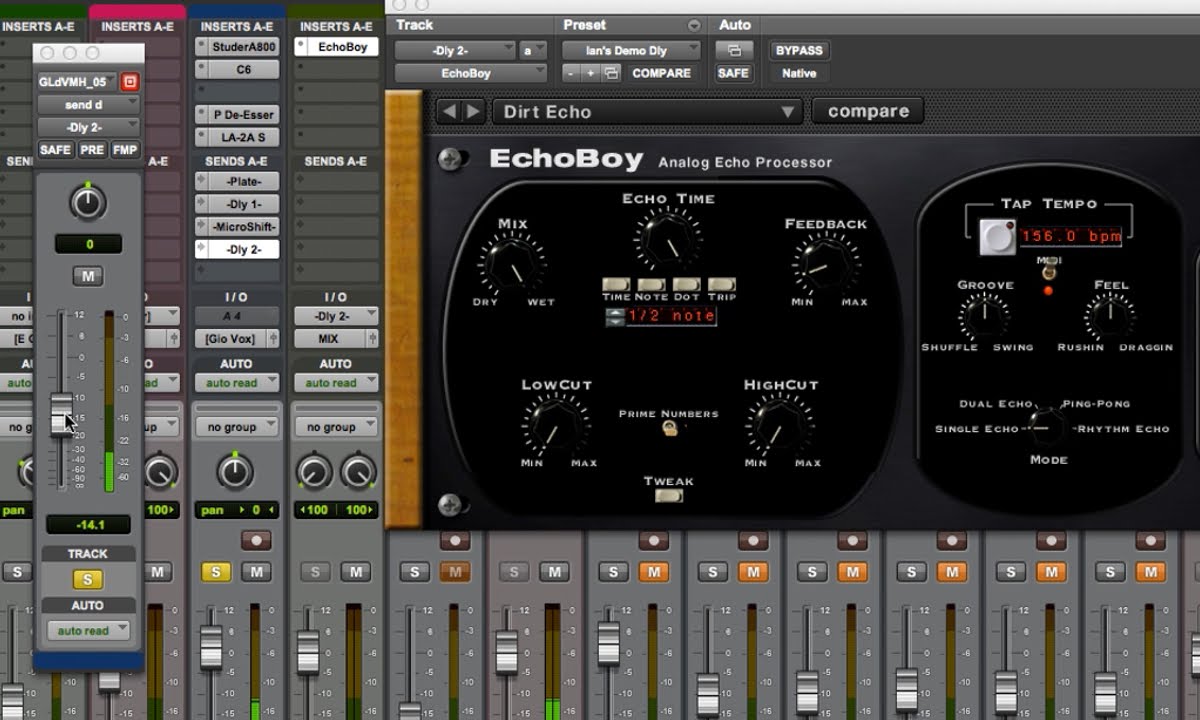
Task: Open the GLdVMH_05 track selector dropdown
Action: tap(77, 82)
